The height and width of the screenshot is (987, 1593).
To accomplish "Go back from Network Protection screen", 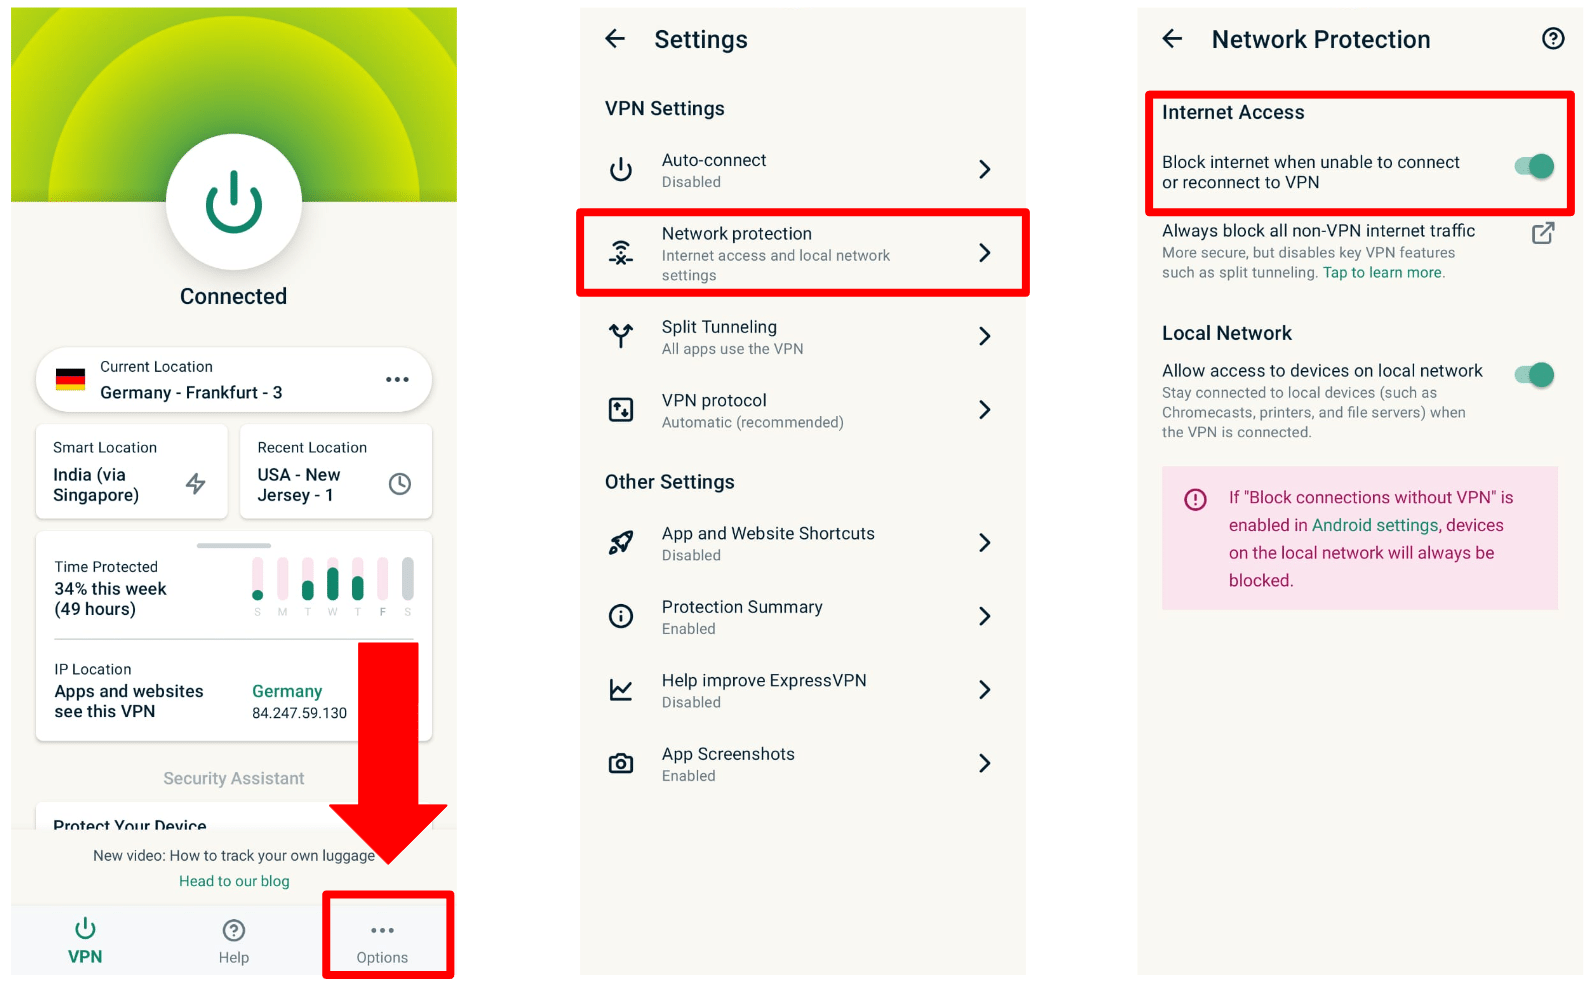I will click(x=1172, y=39).
